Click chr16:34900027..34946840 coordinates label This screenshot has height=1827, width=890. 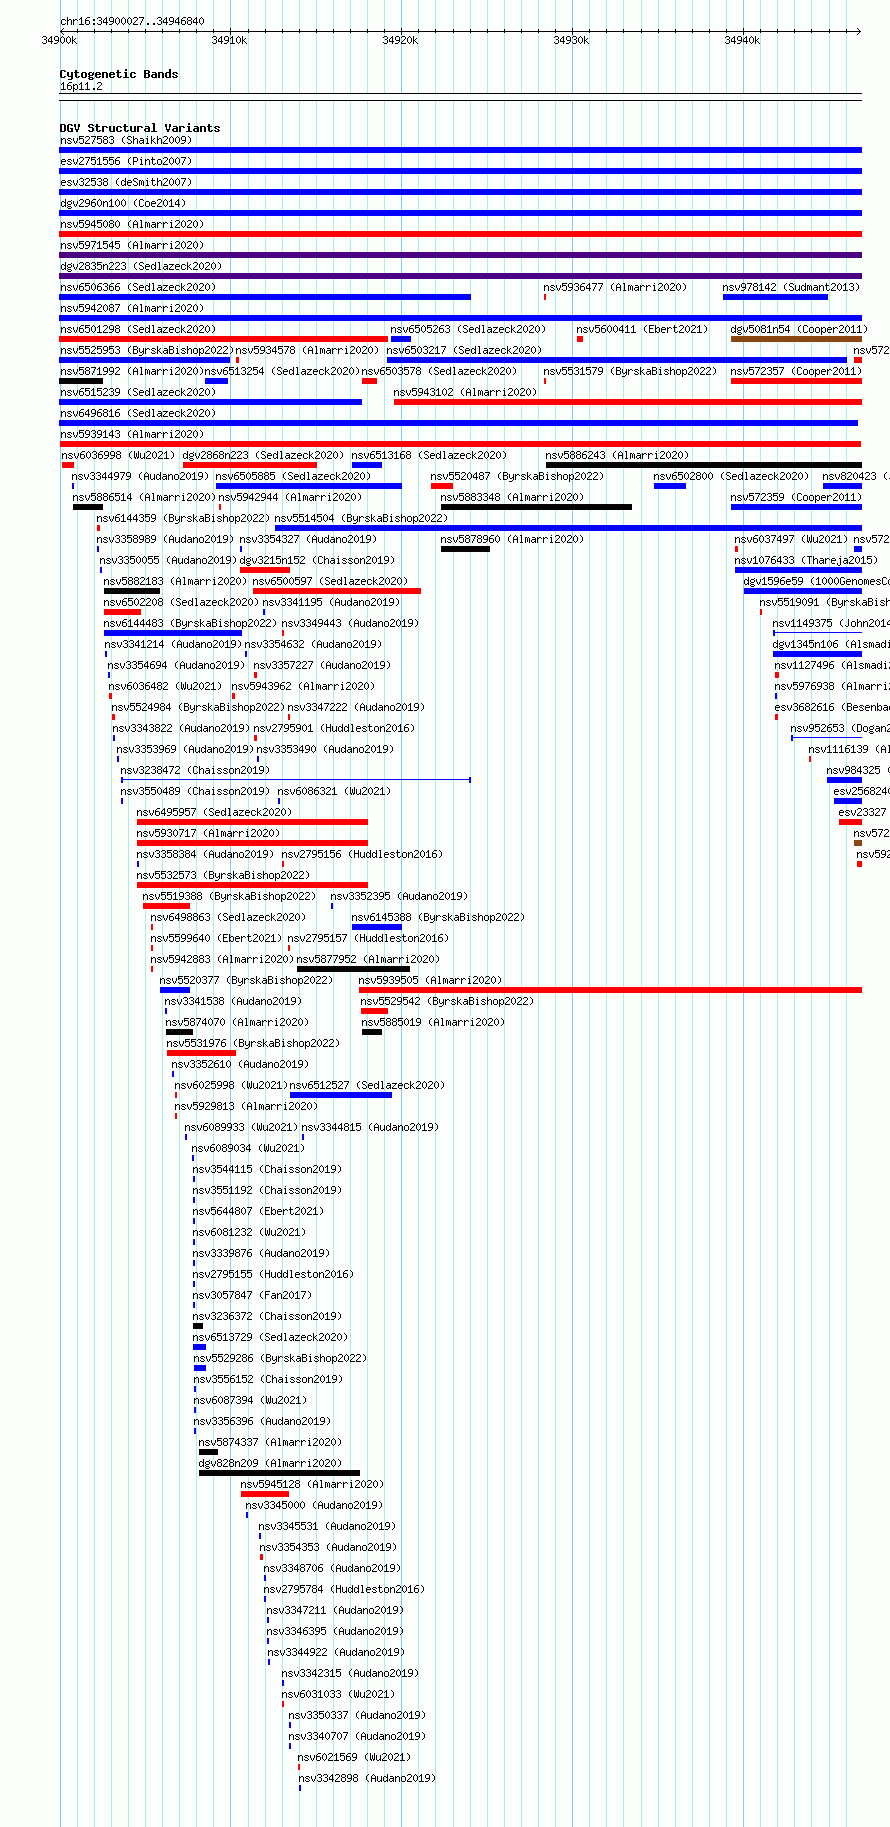pos(132,21)
